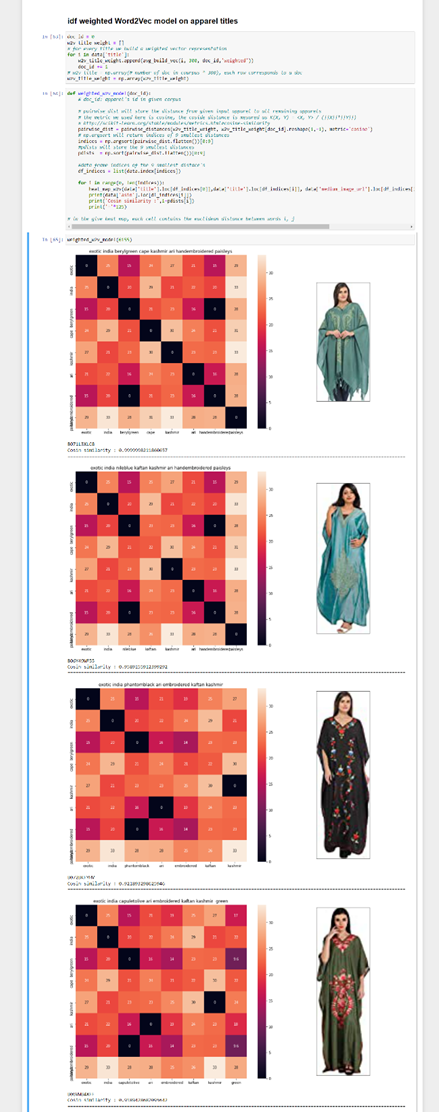Click into the weighted_w2v_model function definition cell

tap(240, 156)
